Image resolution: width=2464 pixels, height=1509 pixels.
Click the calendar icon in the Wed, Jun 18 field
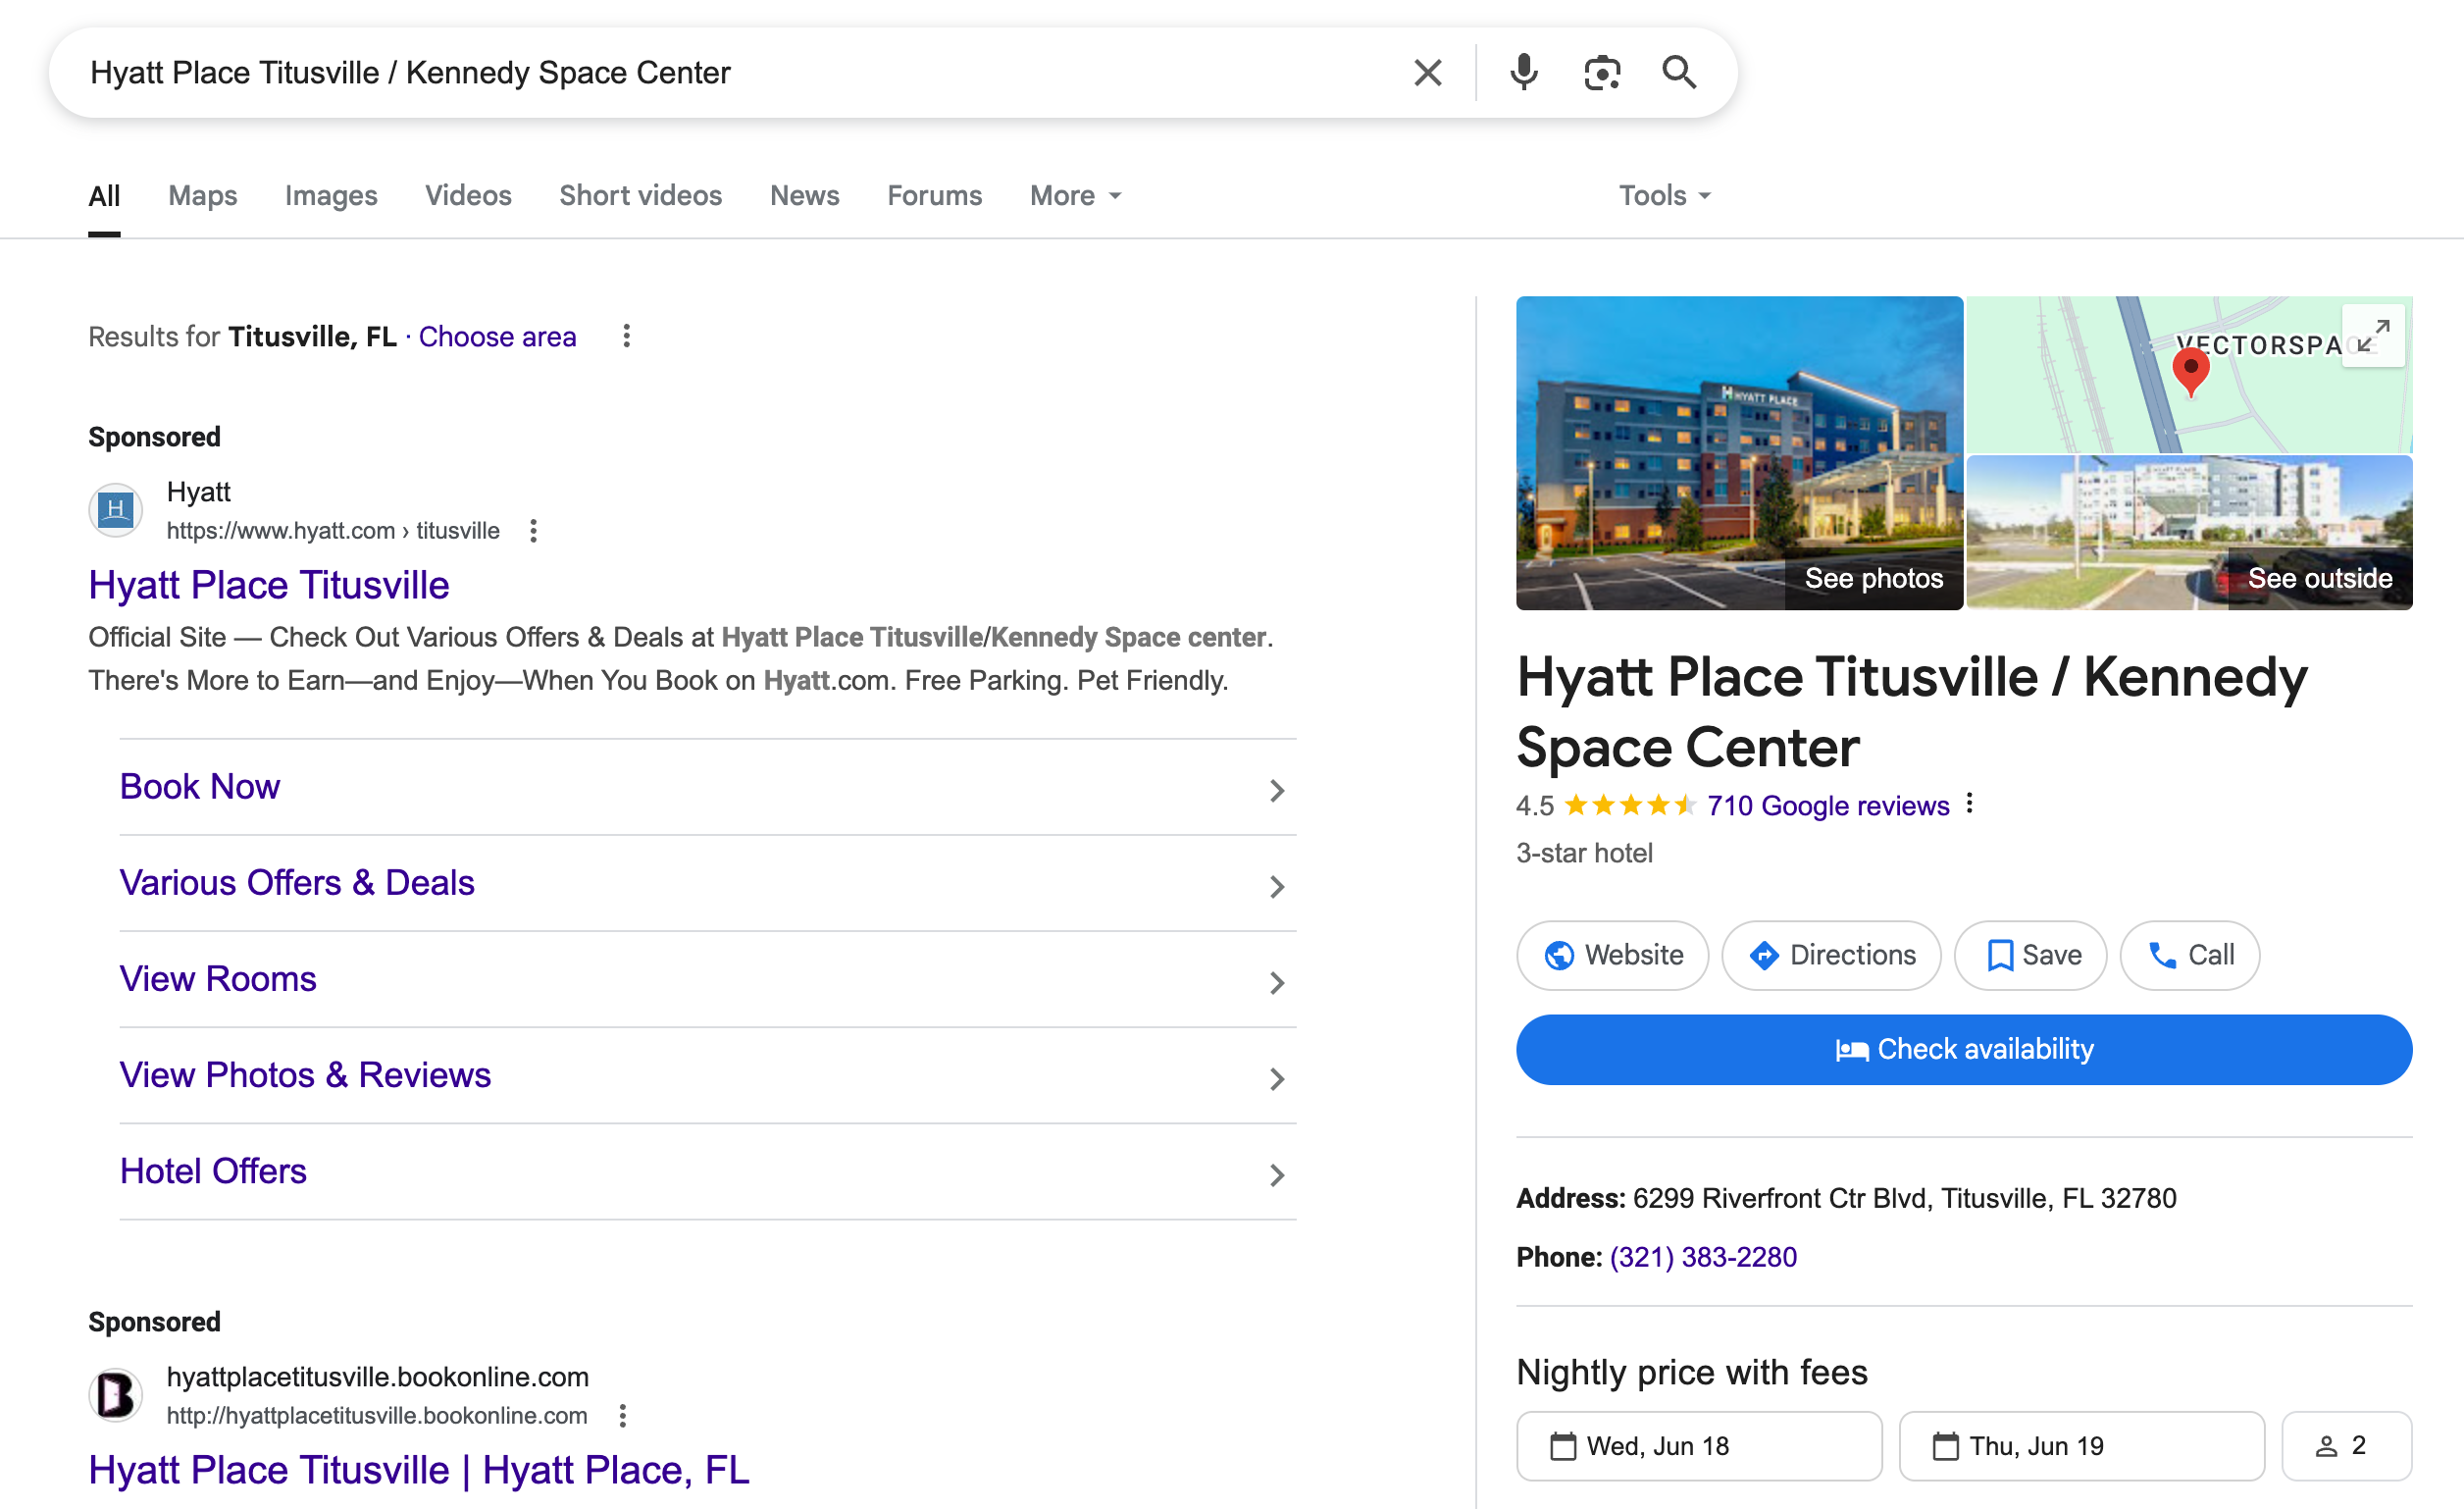coord(1562,1445)
